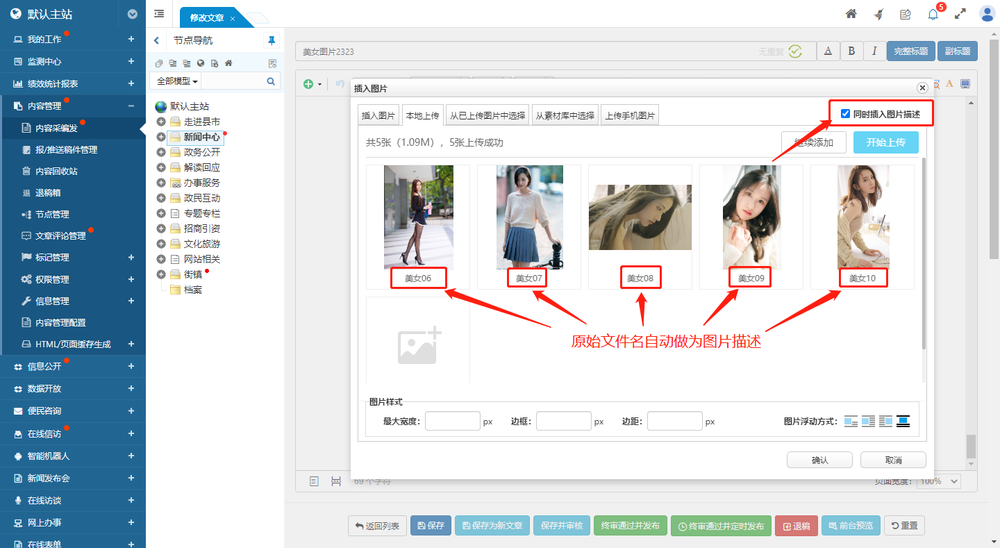This screenshot has height=548, width=1000.
Task: Switch to the 从素材库中选择 tab
Action: [x=564, y=115]
